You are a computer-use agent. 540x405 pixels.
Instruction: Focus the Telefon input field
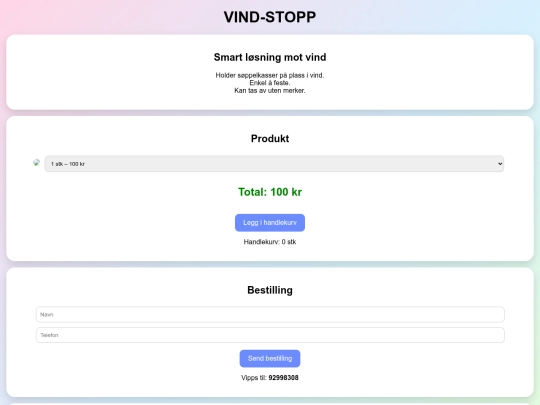click(x=270, y=335)
